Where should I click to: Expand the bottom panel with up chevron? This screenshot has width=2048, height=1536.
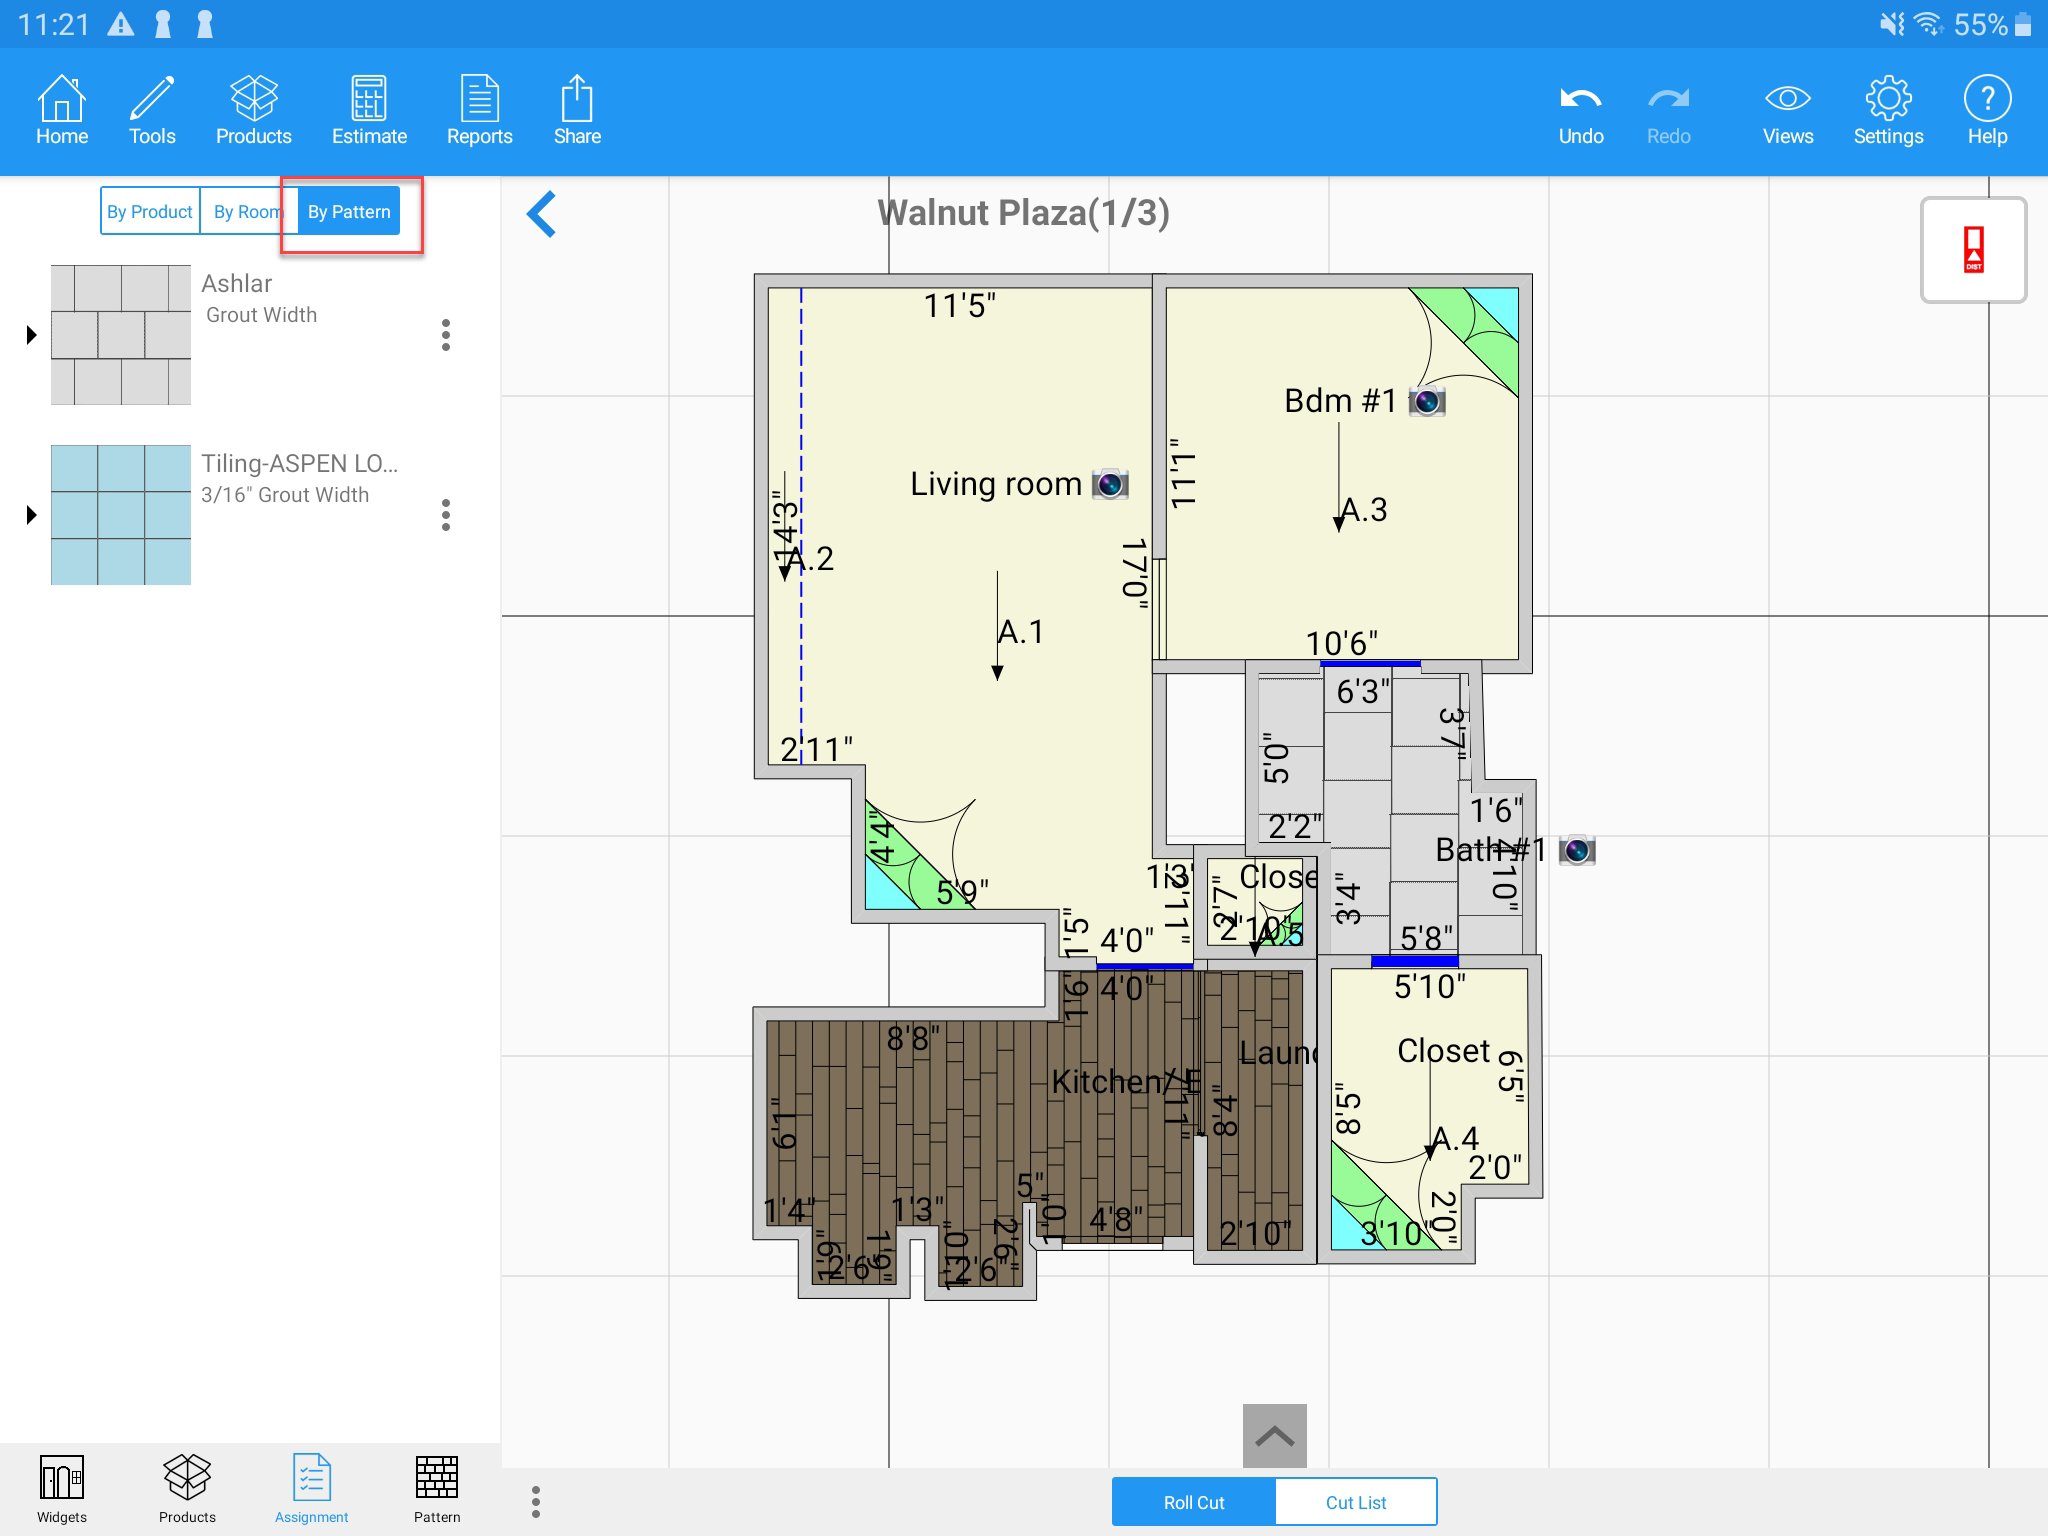(1274, 1436)
